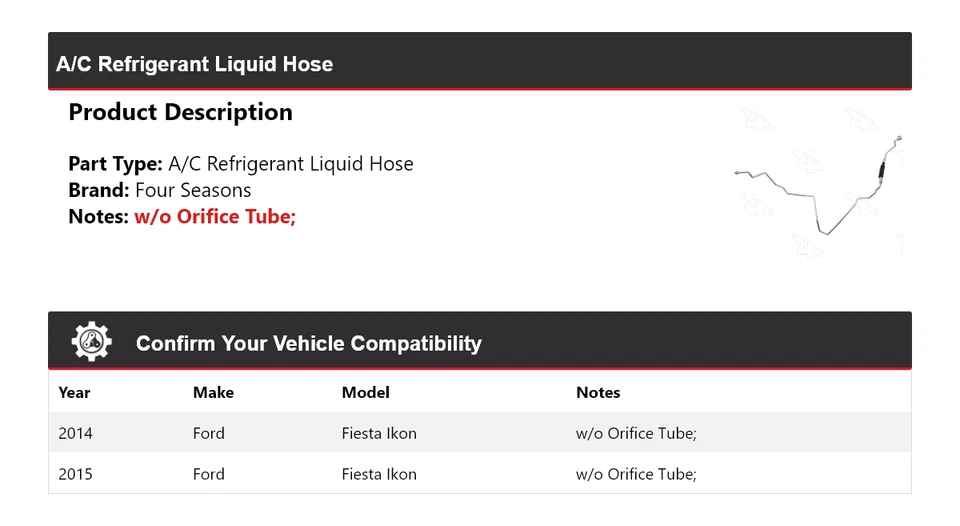Click the Make column header
960x526 pixels.
[x=213, y=393]
